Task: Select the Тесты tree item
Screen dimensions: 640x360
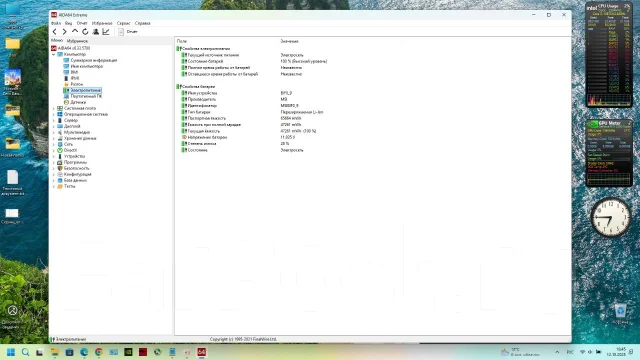Action: [x=69, y=186]
